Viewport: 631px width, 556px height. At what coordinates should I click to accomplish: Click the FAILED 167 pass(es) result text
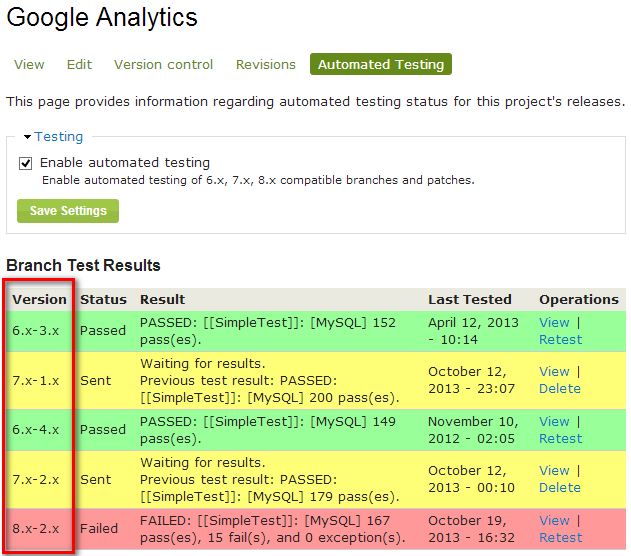273,529
